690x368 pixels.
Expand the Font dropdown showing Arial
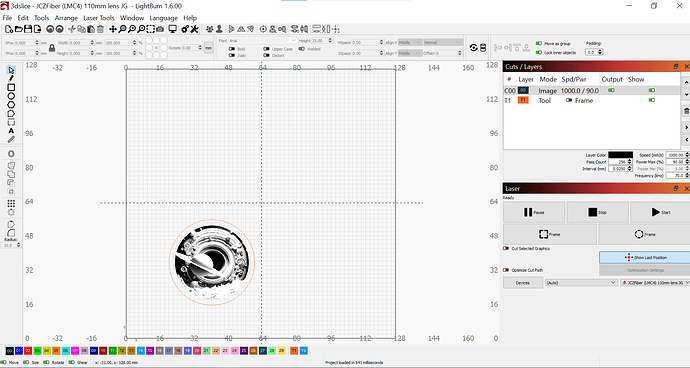263,40
